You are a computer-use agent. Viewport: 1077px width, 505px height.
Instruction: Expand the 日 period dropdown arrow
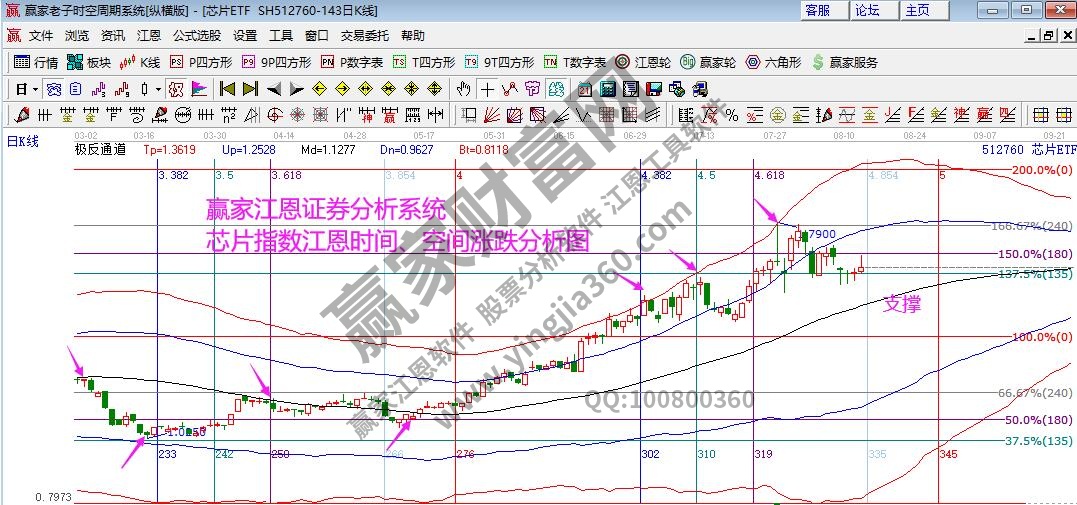(35, 88)
